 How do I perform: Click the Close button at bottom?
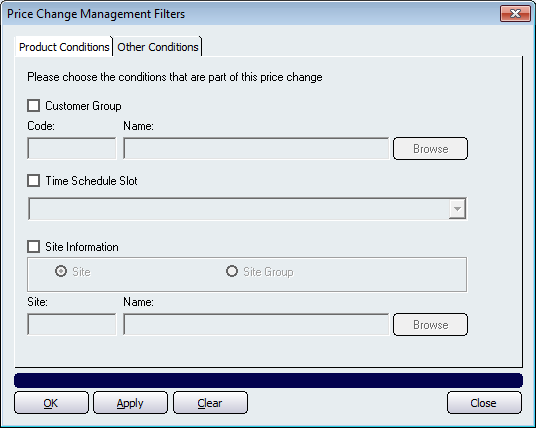pos(484,403)
